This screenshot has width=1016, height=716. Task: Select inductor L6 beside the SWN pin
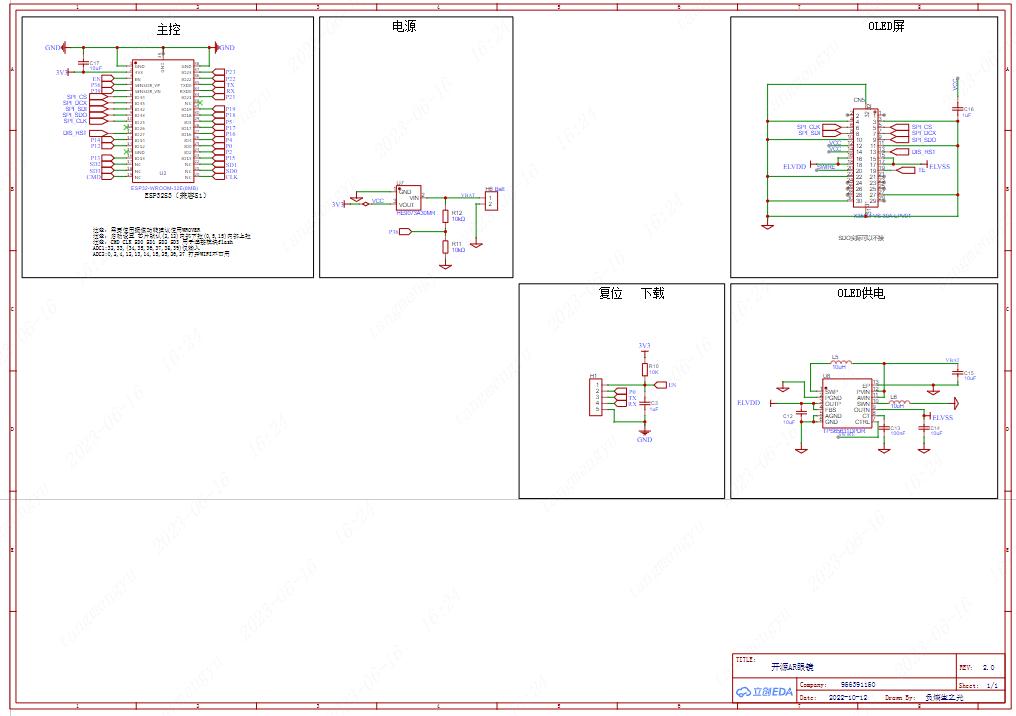pyautogui.click(x=899, y=404)
